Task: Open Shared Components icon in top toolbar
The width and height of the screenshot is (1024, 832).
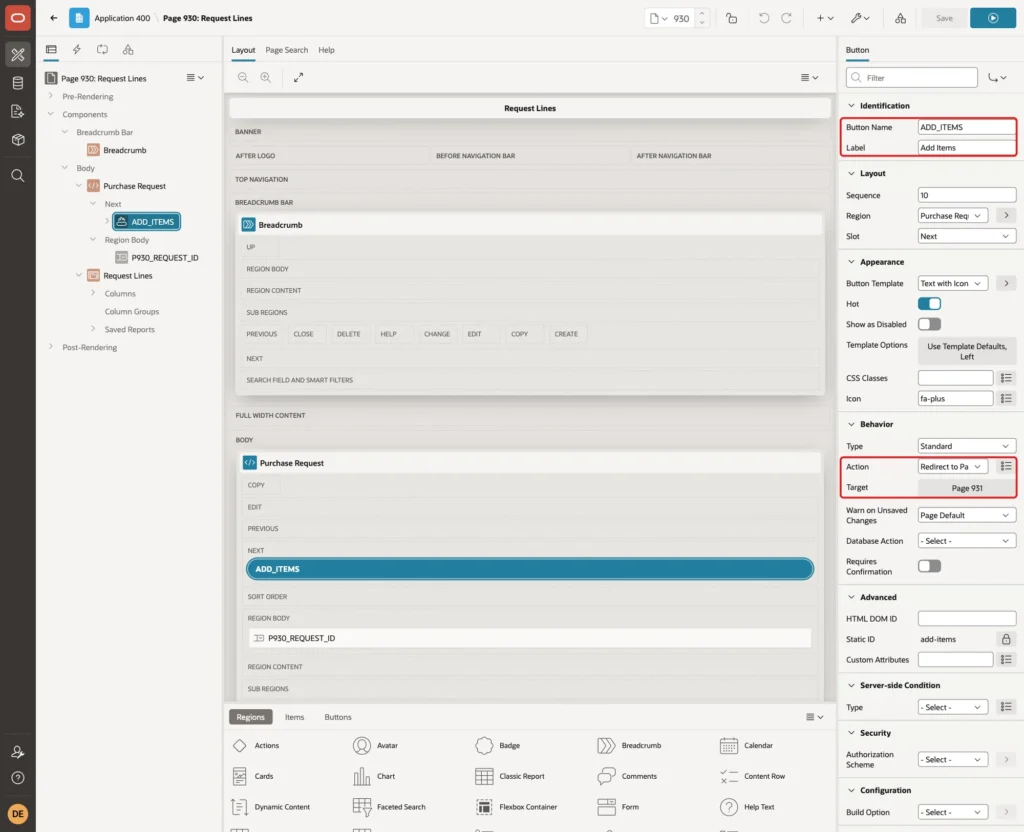Action: 901,18
